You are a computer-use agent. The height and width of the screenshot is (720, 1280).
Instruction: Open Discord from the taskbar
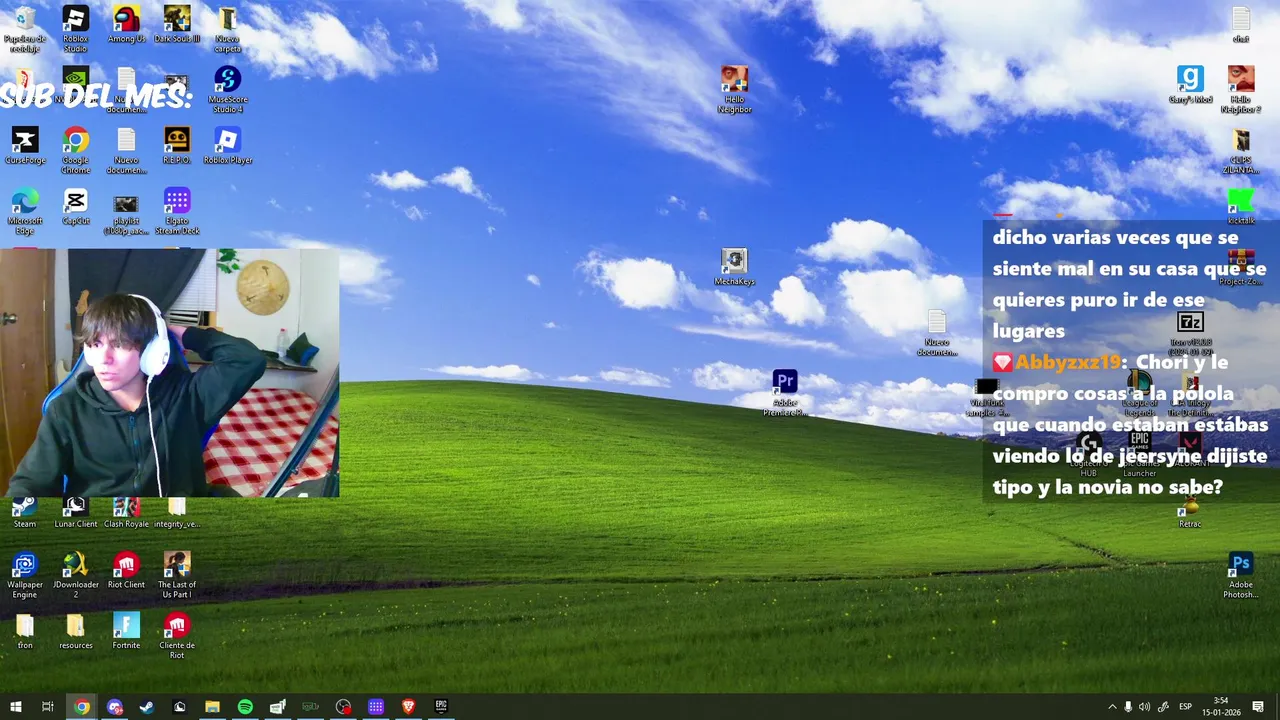pyautogui.click(x=114, y=707)
